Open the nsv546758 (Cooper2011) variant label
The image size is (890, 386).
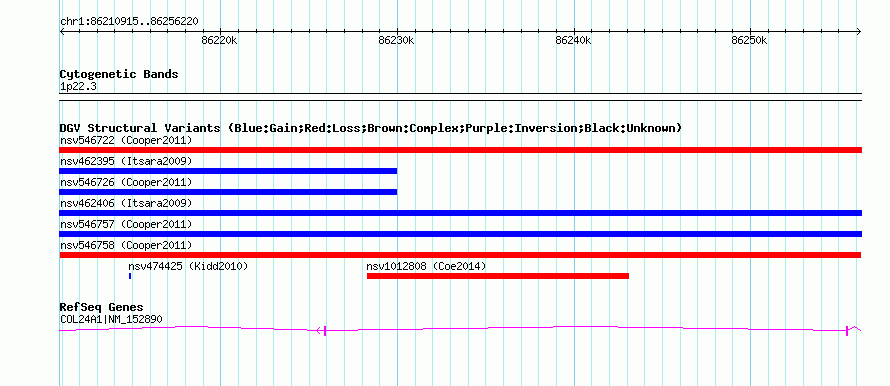126,245
